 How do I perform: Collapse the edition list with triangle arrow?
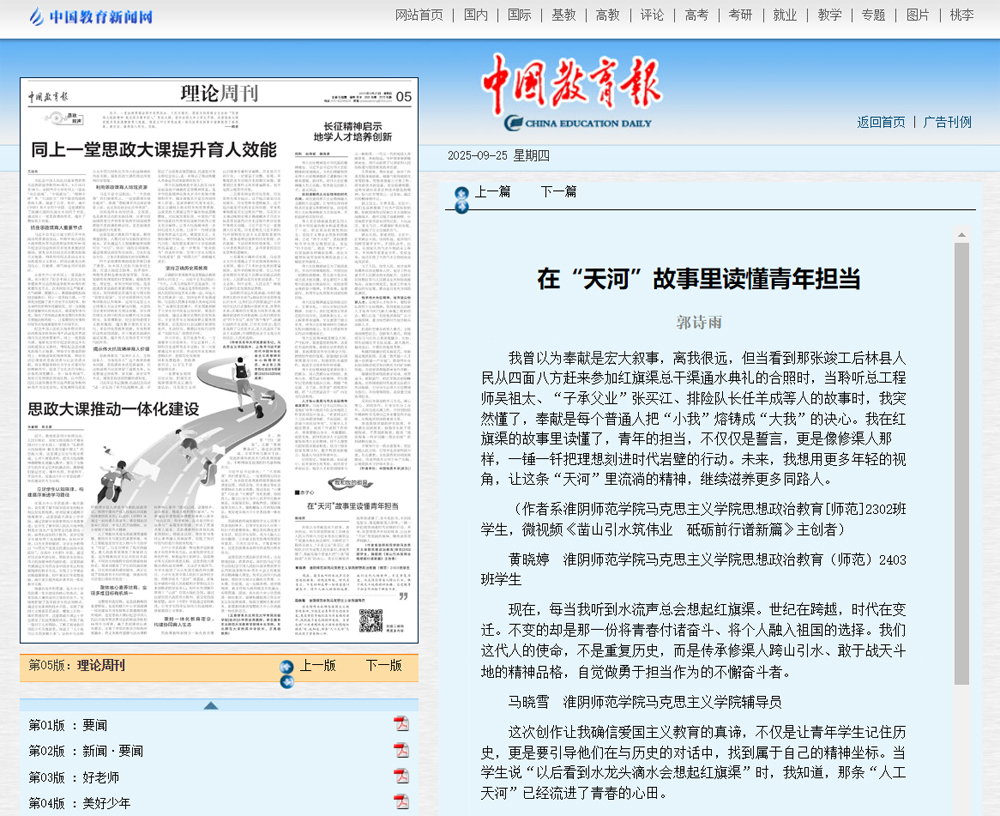click(x=210, y=705)
